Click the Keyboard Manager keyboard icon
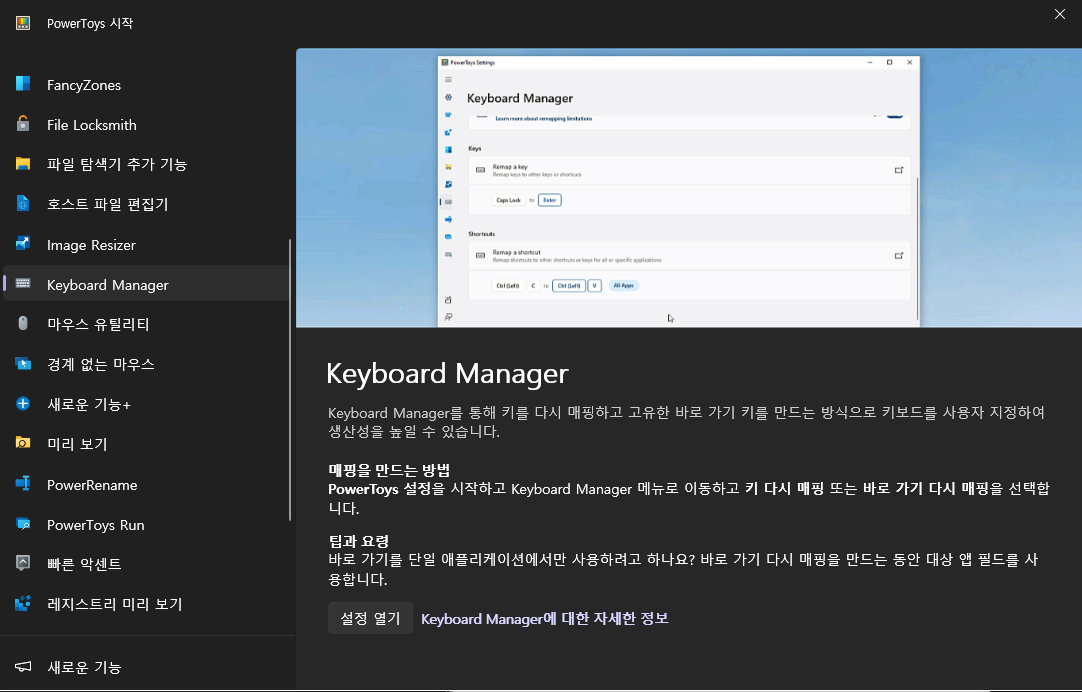The height and width of the screenshot is (692, 1082). (x=23, y=284)
